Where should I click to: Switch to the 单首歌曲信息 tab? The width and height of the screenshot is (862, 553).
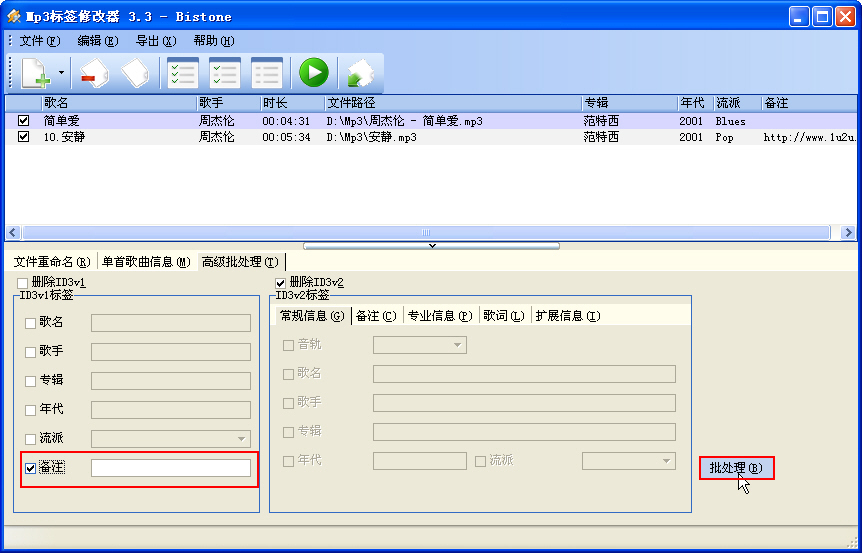pyautogui.click(x=146, y=262)
